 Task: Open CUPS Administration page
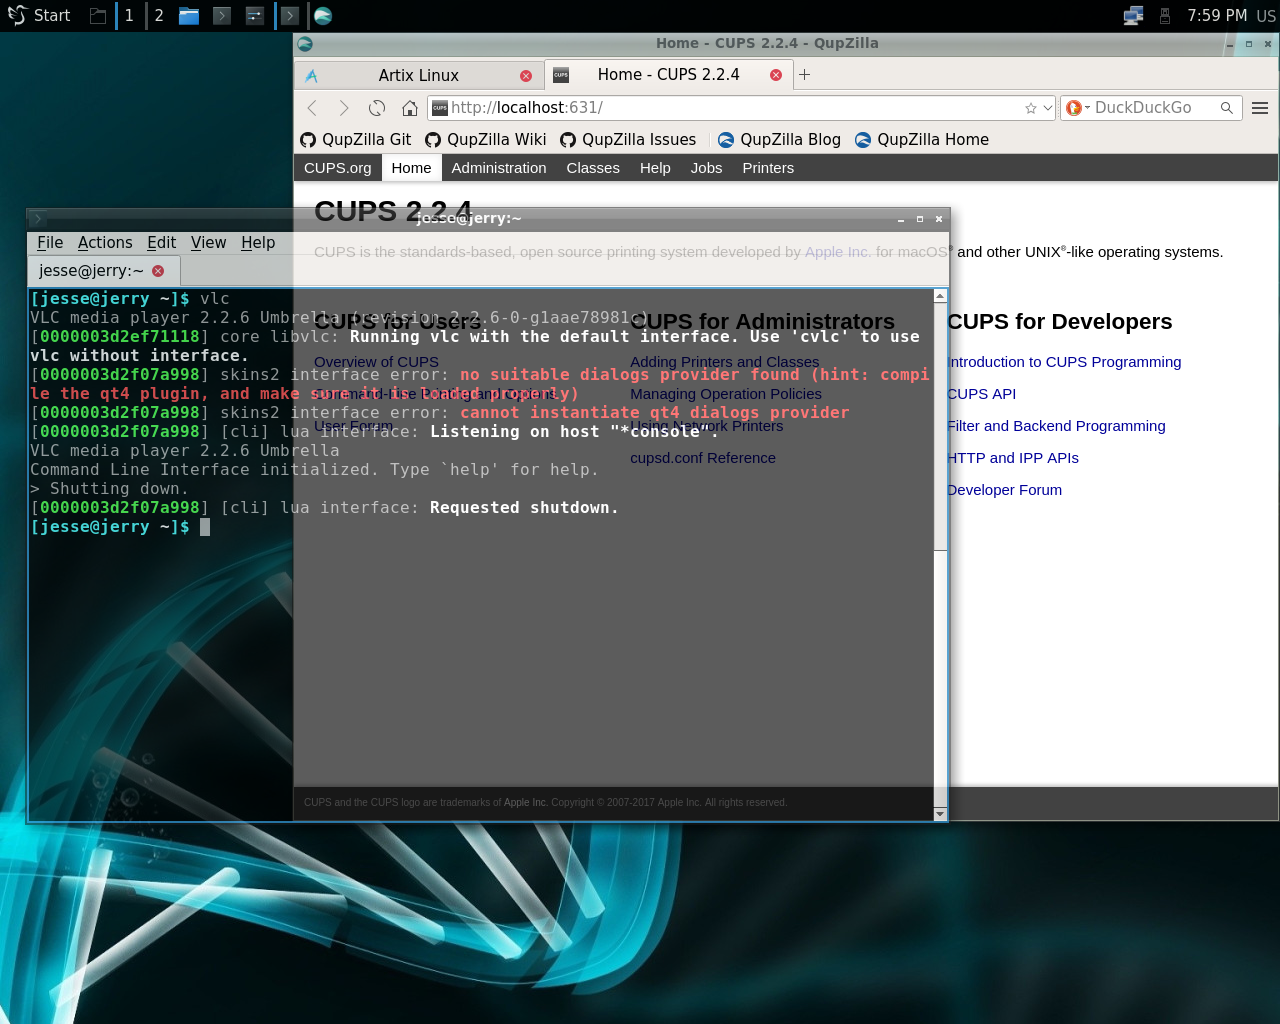pyautogui.click(x=499, y=168)
